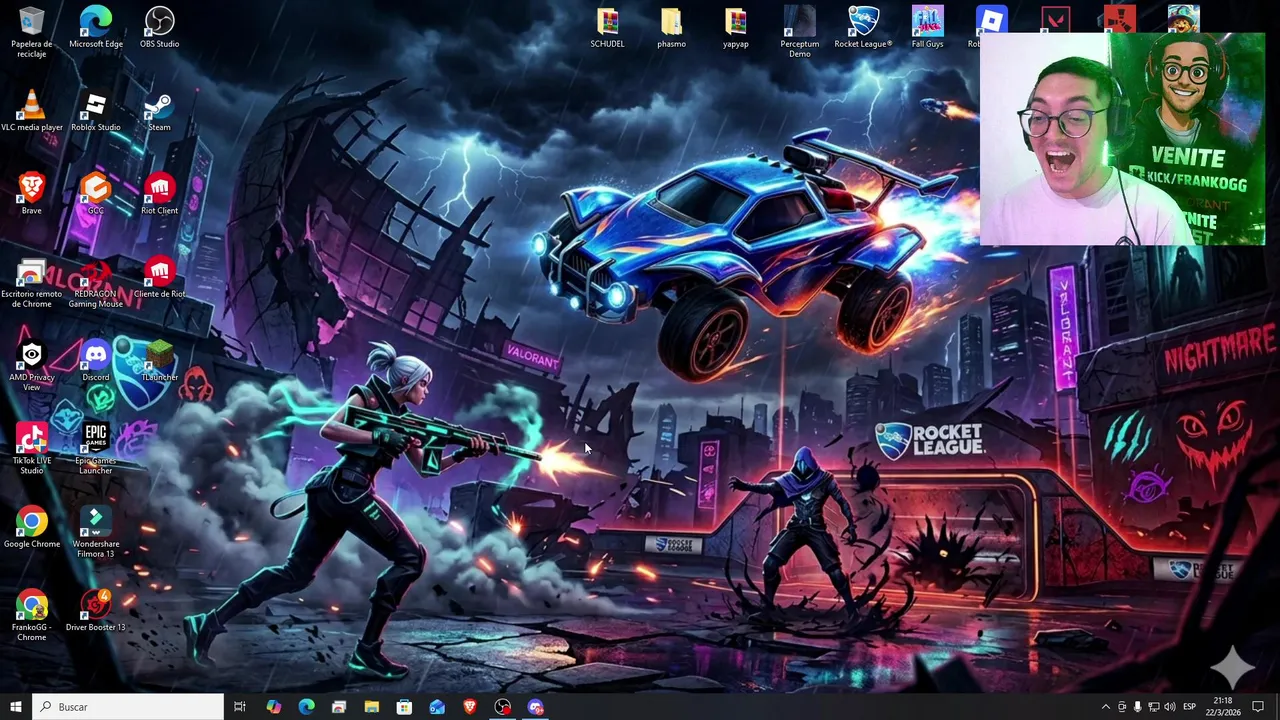Open Task View from the taskbar
This screenshot has width=1280, height=720.
click(x=240, y=707)
